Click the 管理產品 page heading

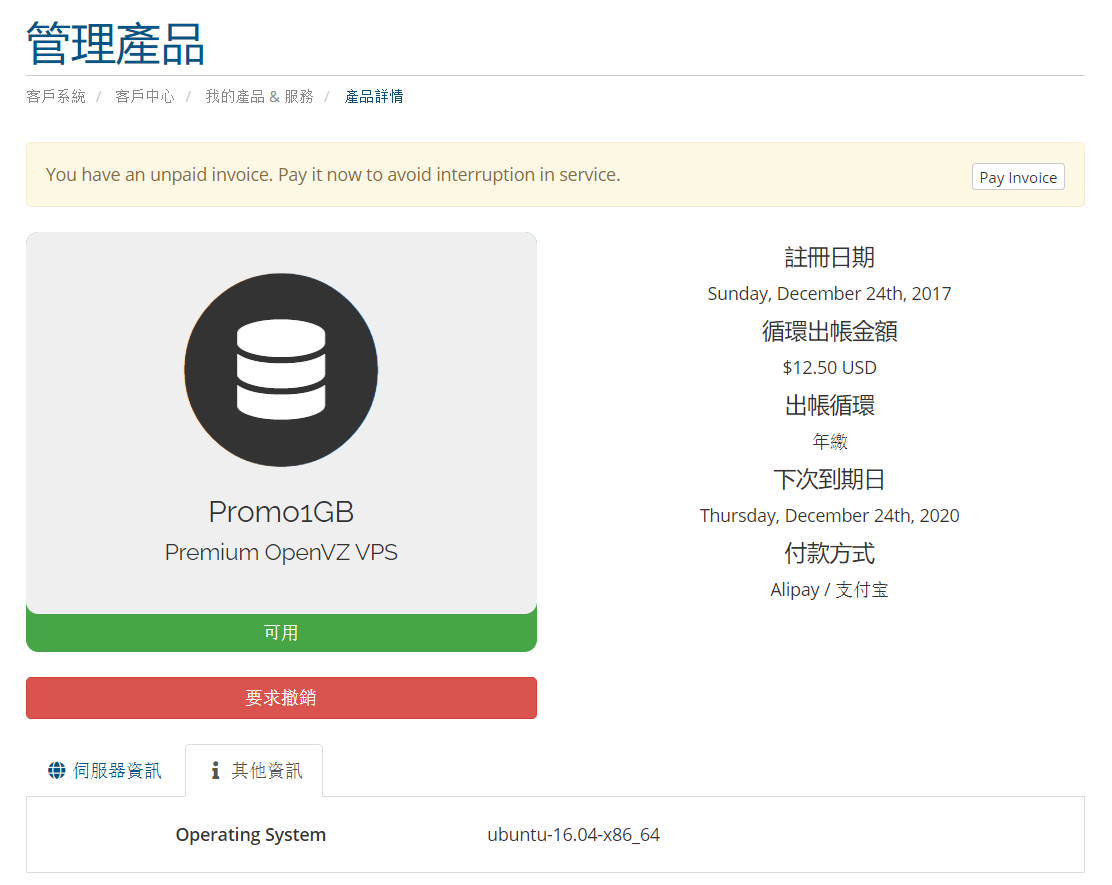pyautogui.click(x=115, y=44)
